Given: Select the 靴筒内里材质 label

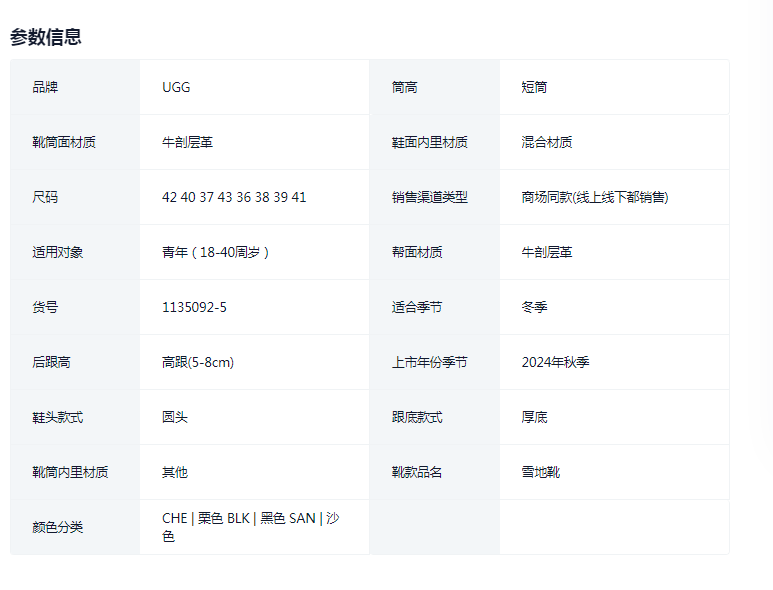Looking at the screenshot, I should click(x=70, y=472).
